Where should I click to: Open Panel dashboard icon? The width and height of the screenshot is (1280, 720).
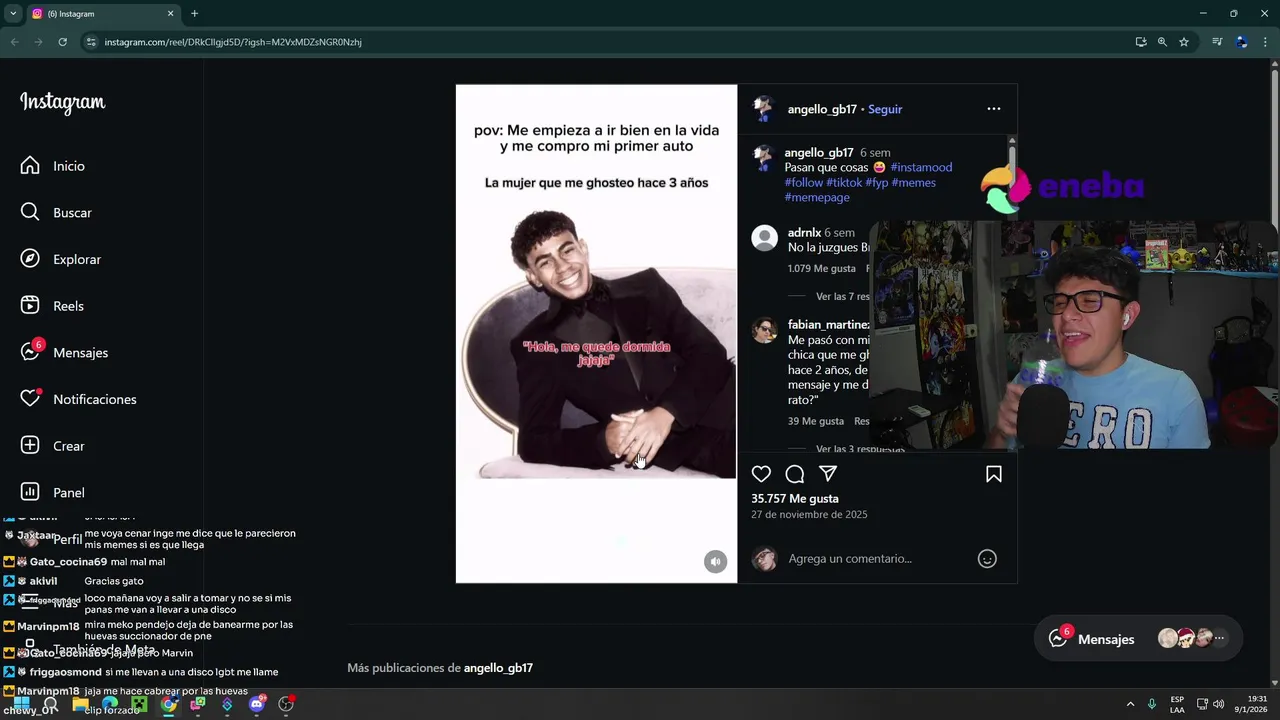(x=30, y=492)
